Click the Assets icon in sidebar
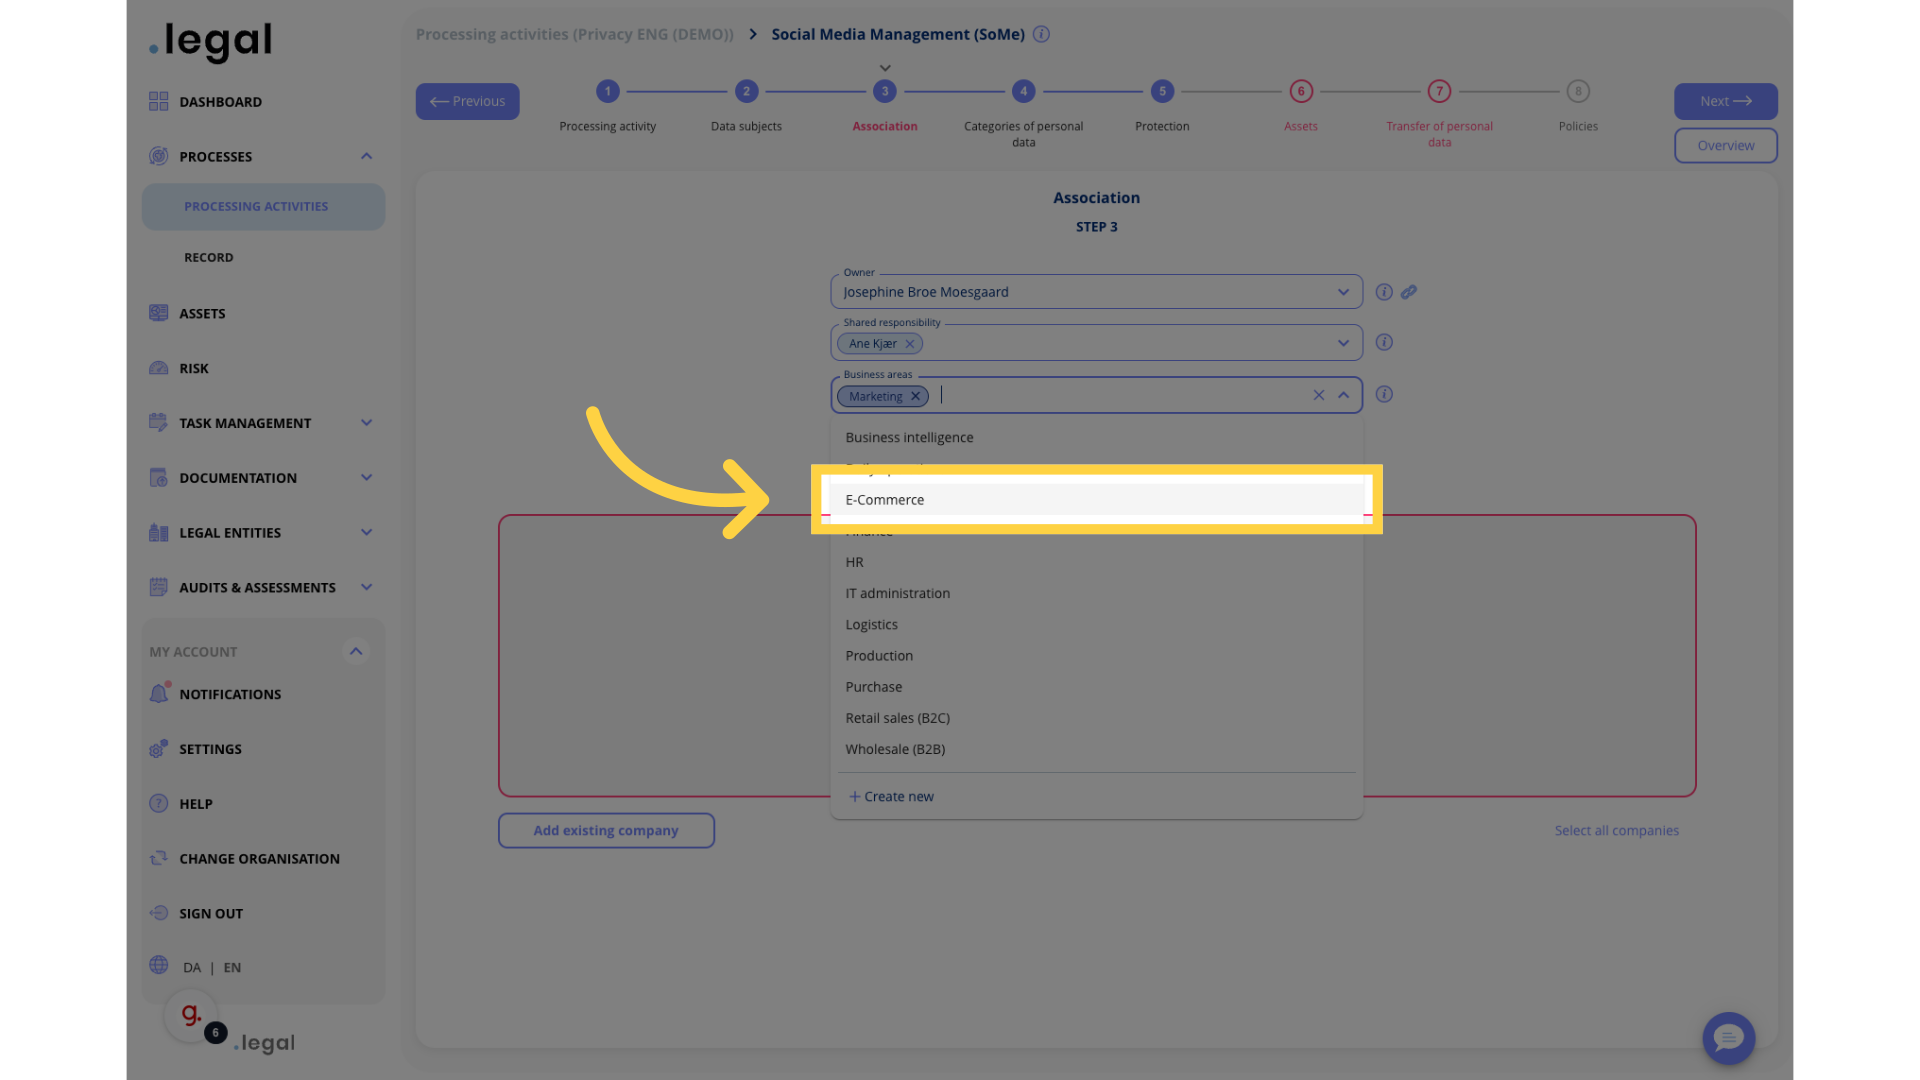Screen dimensions: 1920x1080 (157, 314)
